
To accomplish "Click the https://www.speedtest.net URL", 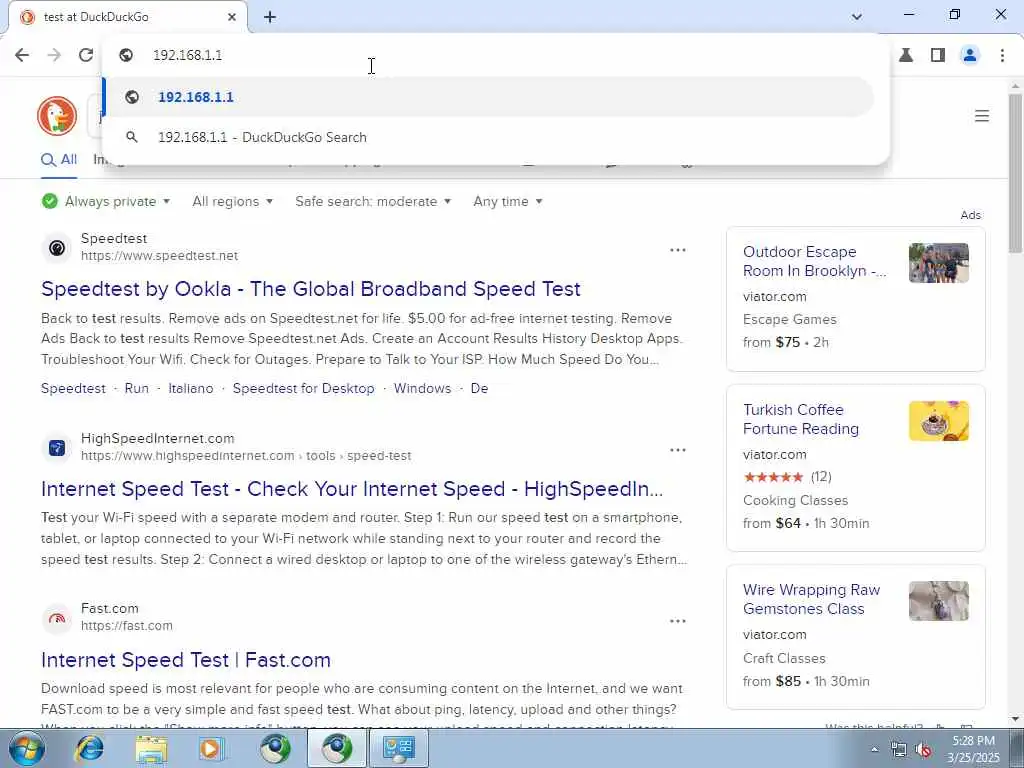I will click(x=159, y=255).
